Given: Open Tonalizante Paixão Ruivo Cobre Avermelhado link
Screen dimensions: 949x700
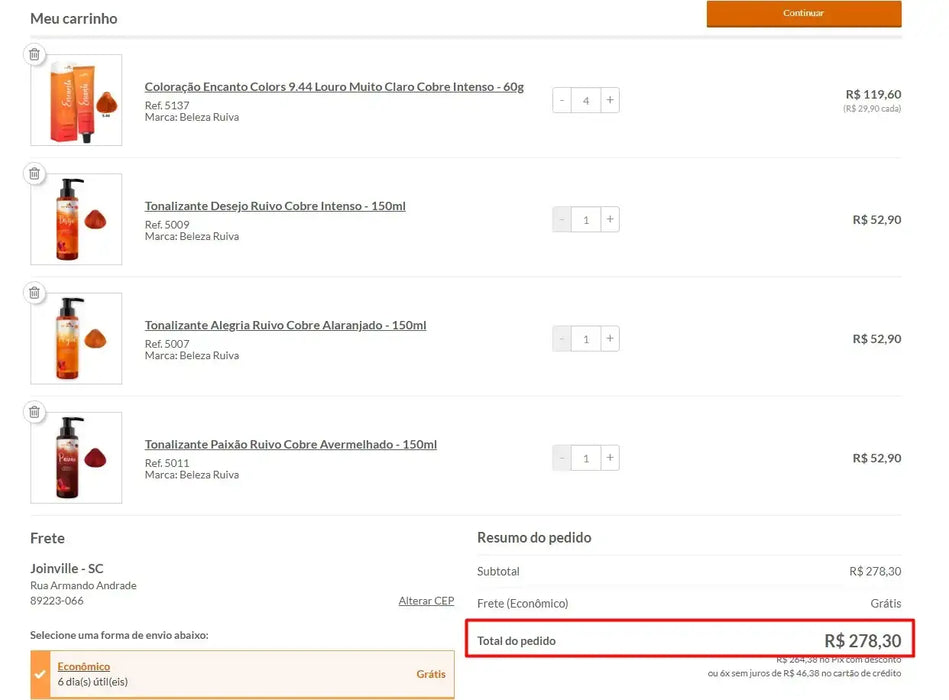Looking at the screenshot, I should click(x=290, y=444).
